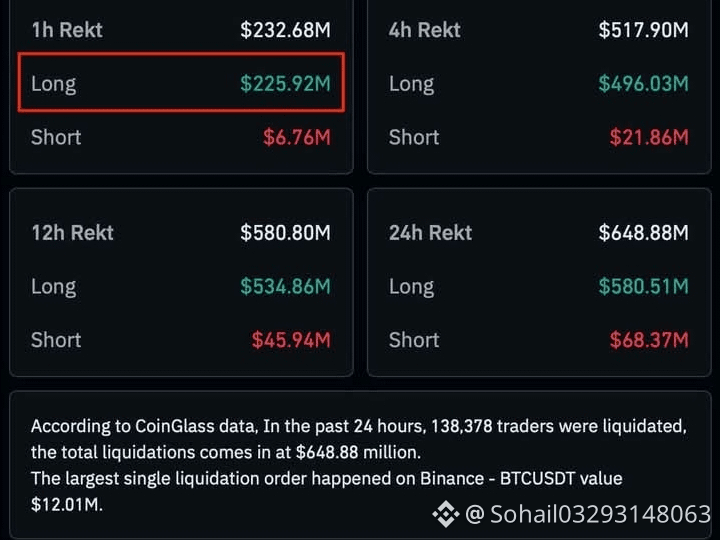This screenshot has width=720, height=540.
Task: Select the highlighted 1h Long $225.92M row
Action: pos(181,83)
